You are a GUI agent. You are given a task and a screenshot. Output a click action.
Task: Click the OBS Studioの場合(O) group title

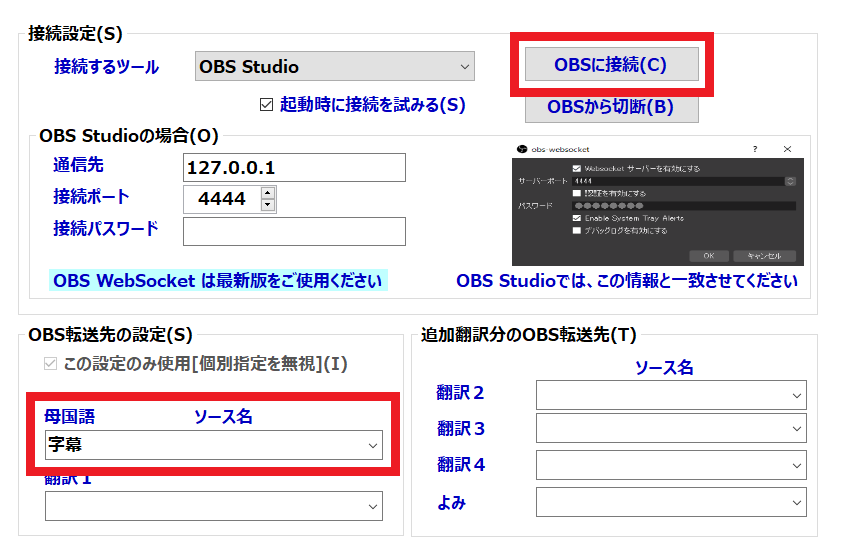(129, 136)
